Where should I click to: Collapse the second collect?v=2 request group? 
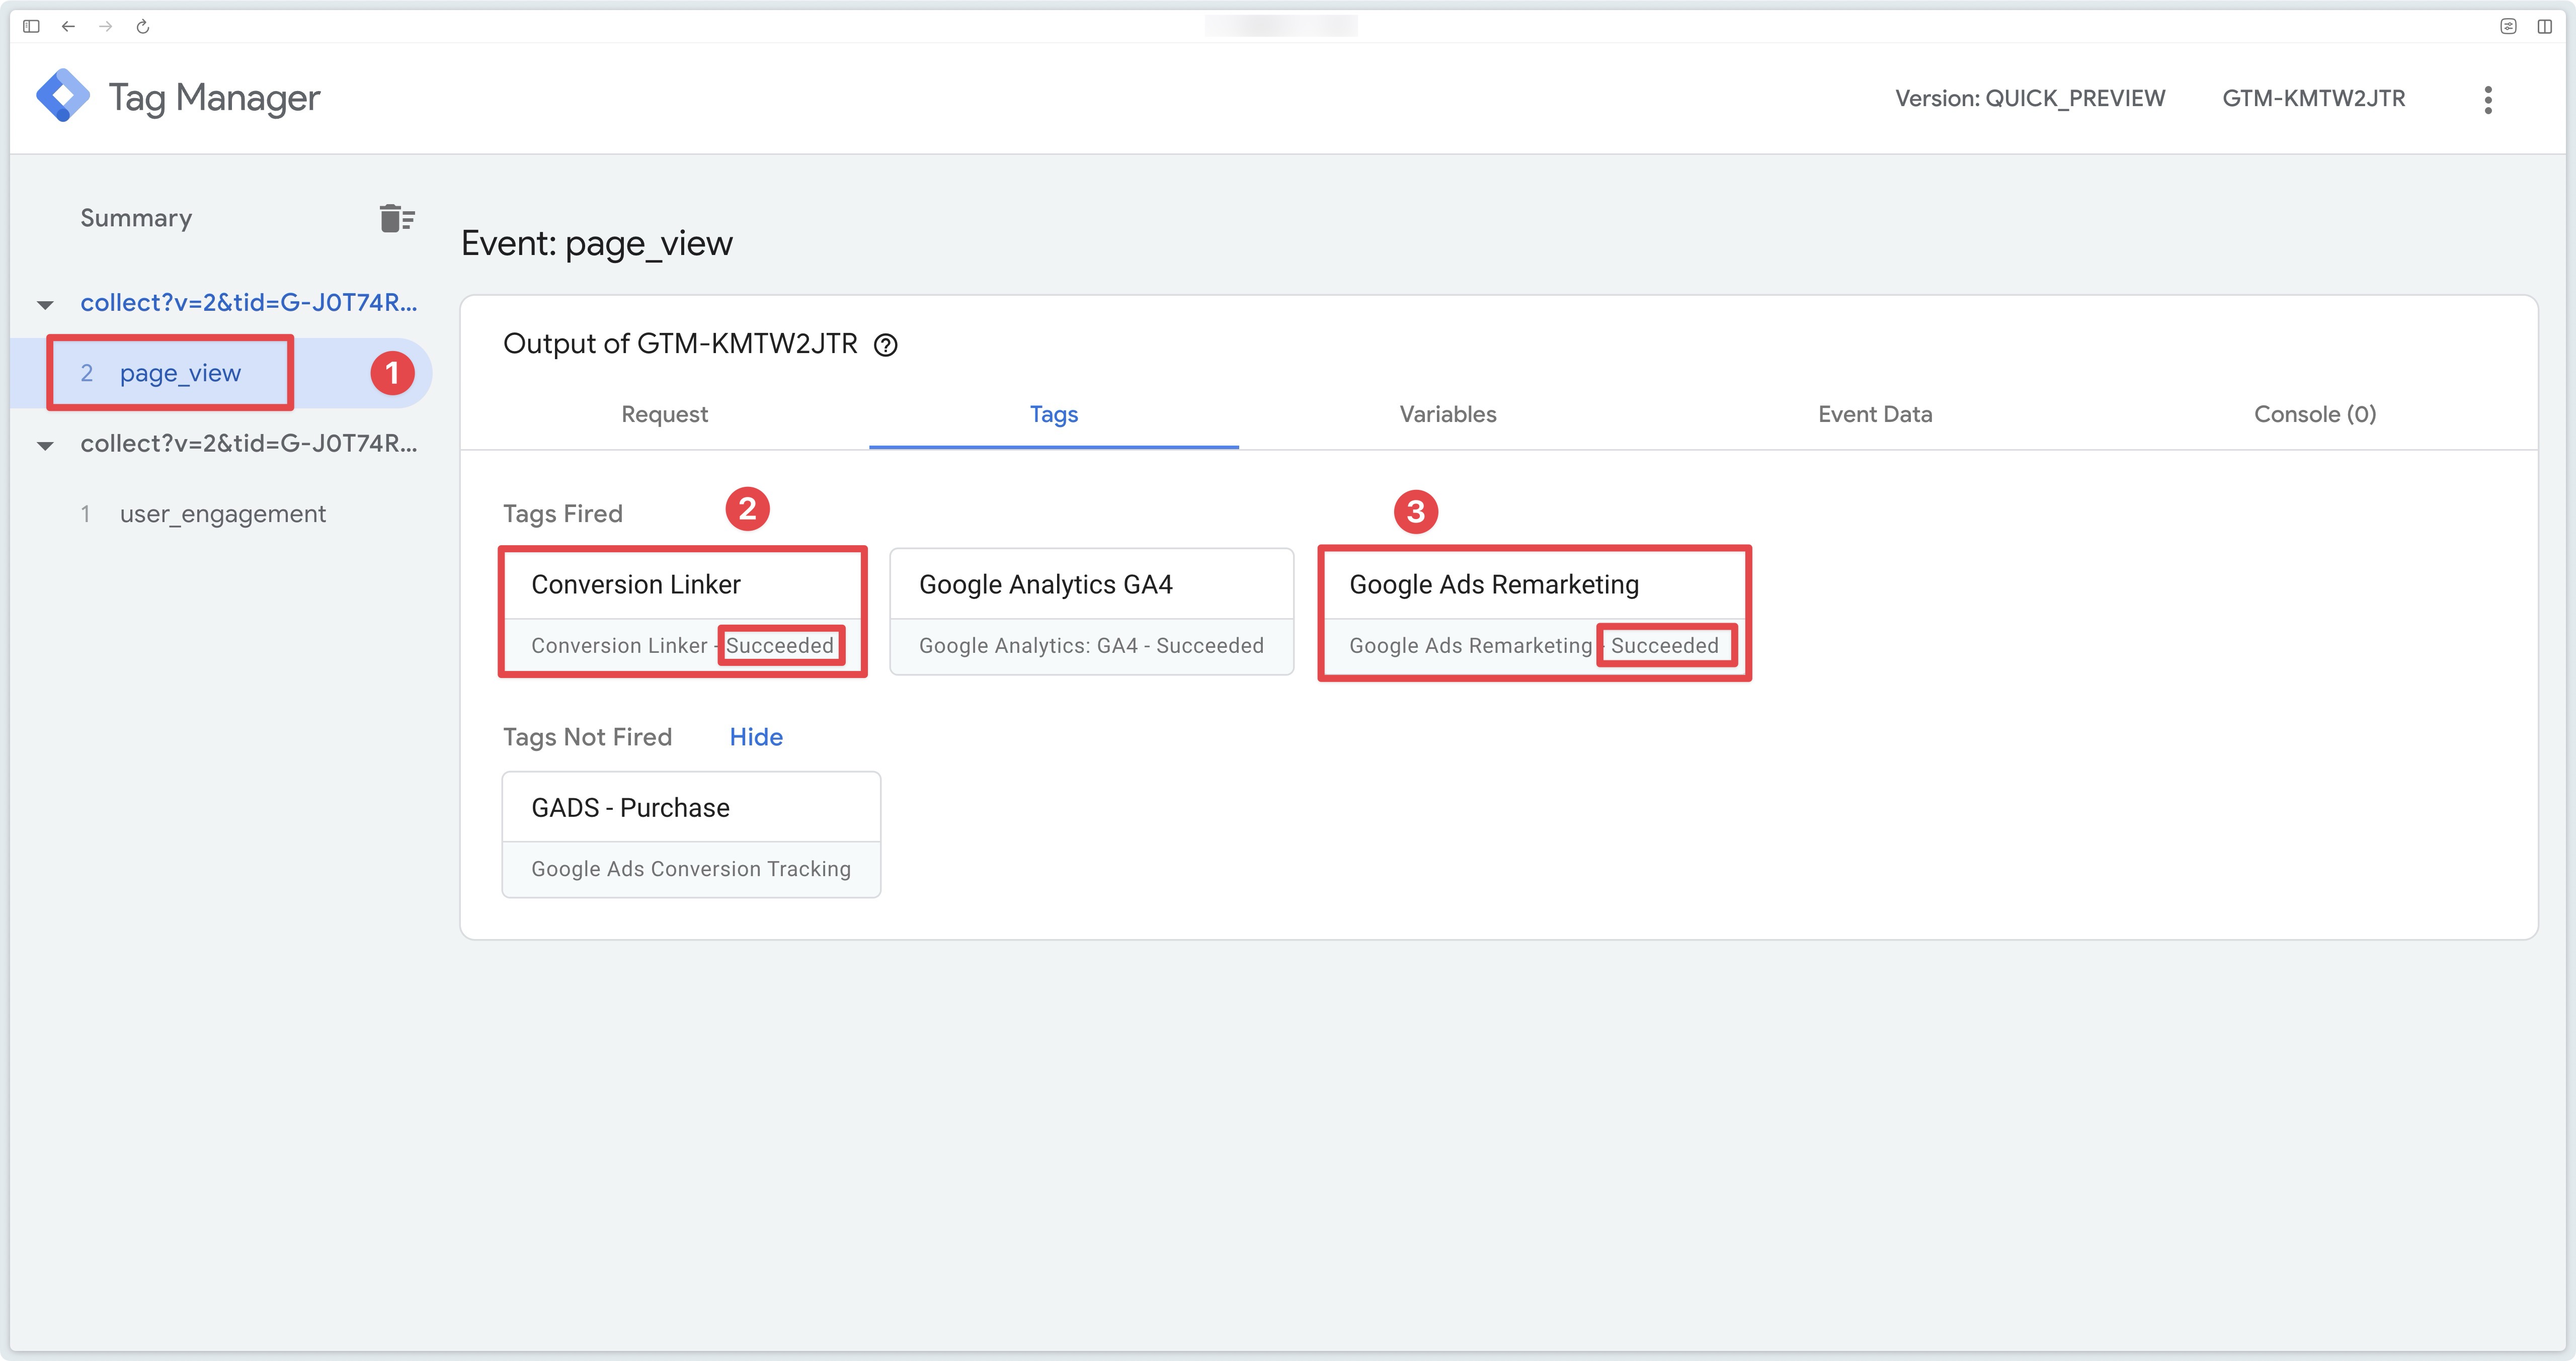(x=45, y=445)
